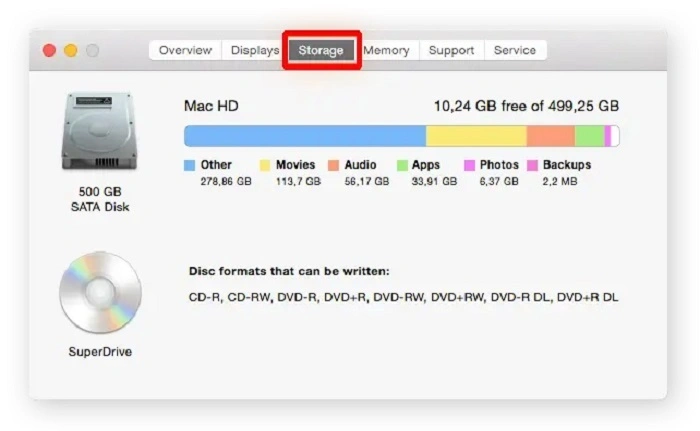Click the "56,17 GB" value
The width and height of the screenshot is (700, 431).
367,181
